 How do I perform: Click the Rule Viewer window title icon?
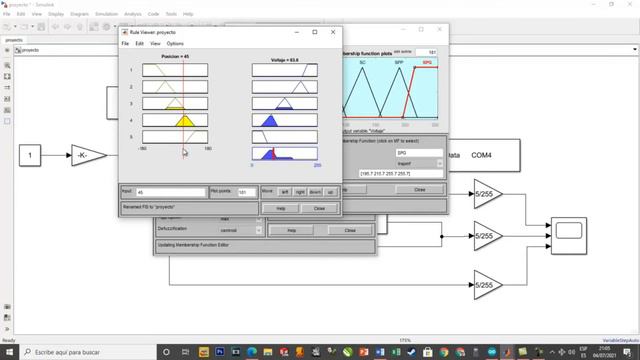[x=125, y=32]
